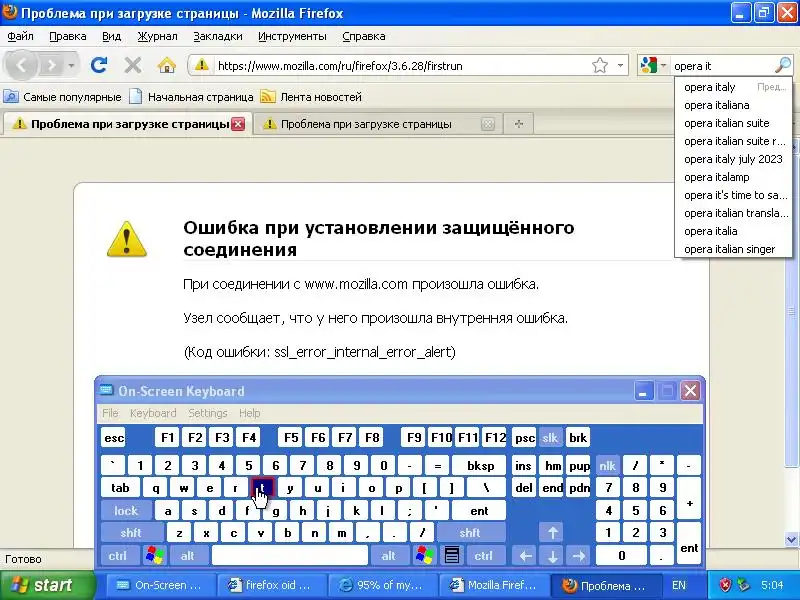Click the Start button
Image resolution: width=800 pixels, height=600 pixels.
pyautogui.click(x=47, y=585)
